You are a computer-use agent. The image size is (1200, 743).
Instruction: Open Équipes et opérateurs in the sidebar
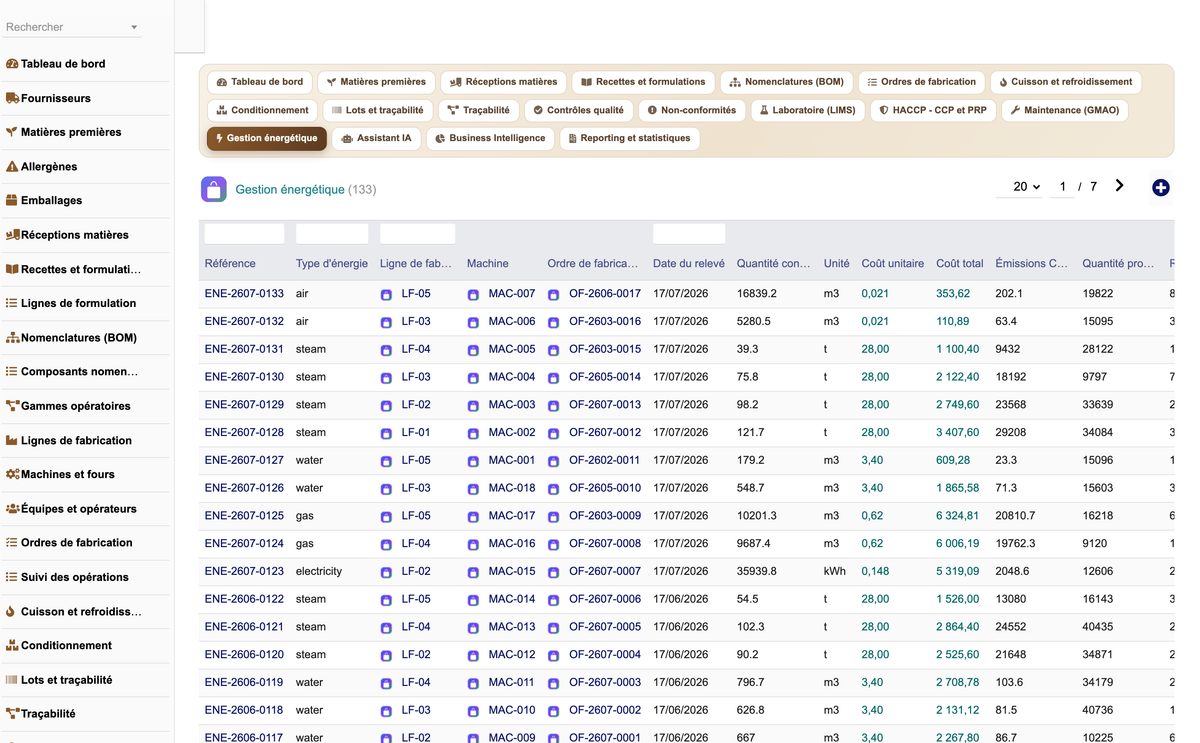(x=72, y=509)
